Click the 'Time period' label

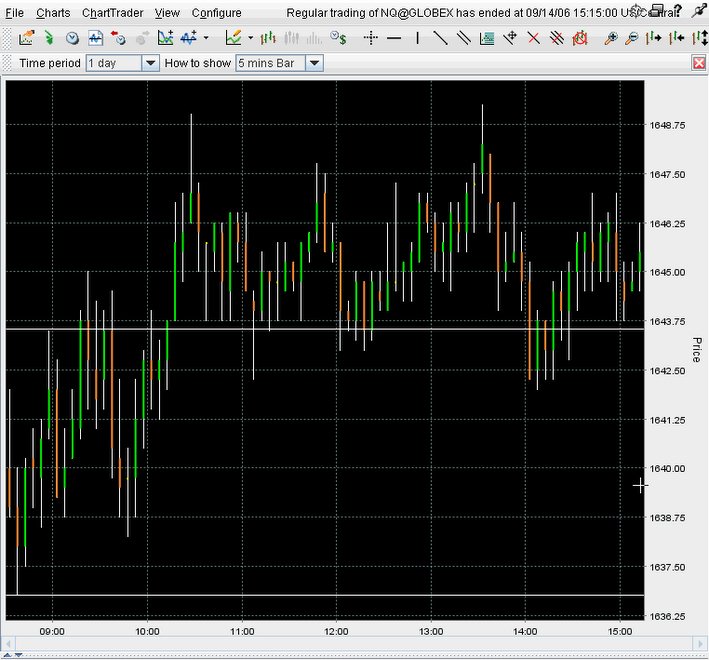pos(50,63)
